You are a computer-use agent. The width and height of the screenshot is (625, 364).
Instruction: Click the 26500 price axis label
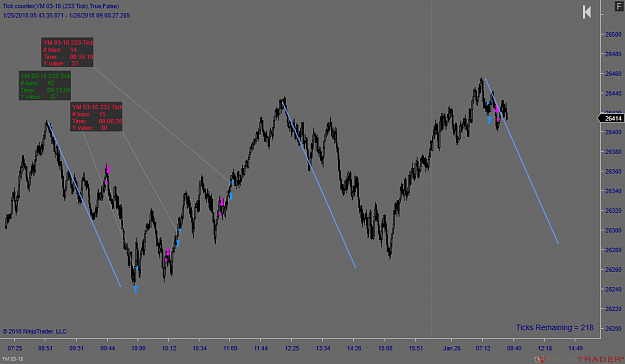tap(613, 35)
